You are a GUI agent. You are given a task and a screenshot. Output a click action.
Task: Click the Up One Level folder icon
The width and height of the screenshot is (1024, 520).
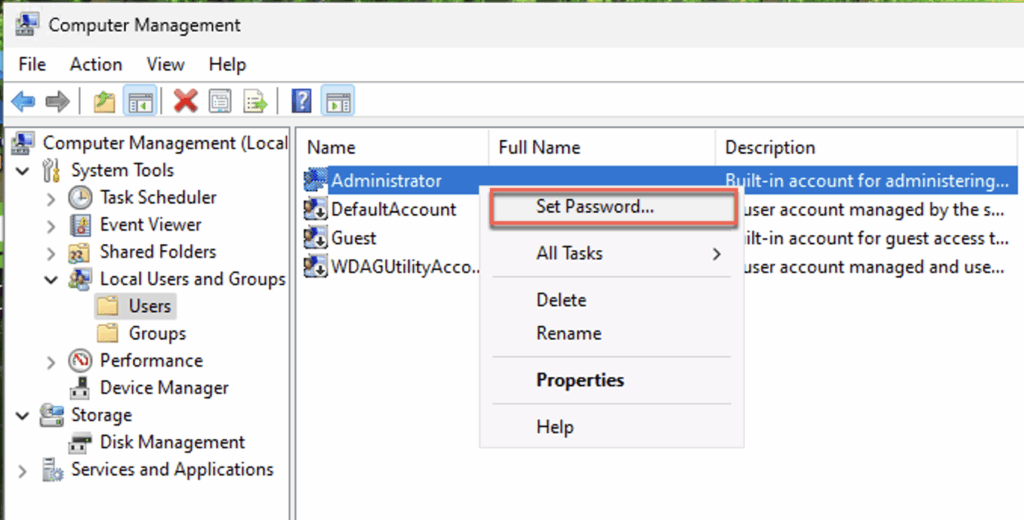104,101
